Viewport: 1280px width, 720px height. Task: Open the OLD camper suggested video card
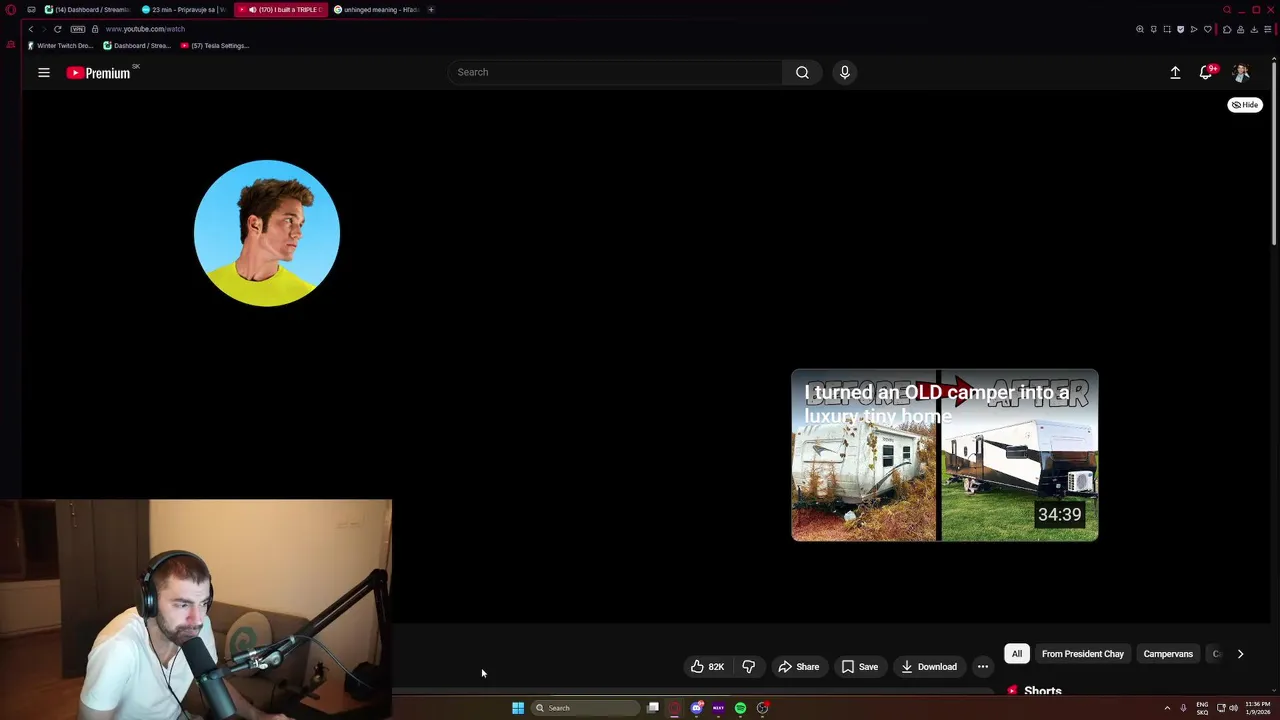945,455
